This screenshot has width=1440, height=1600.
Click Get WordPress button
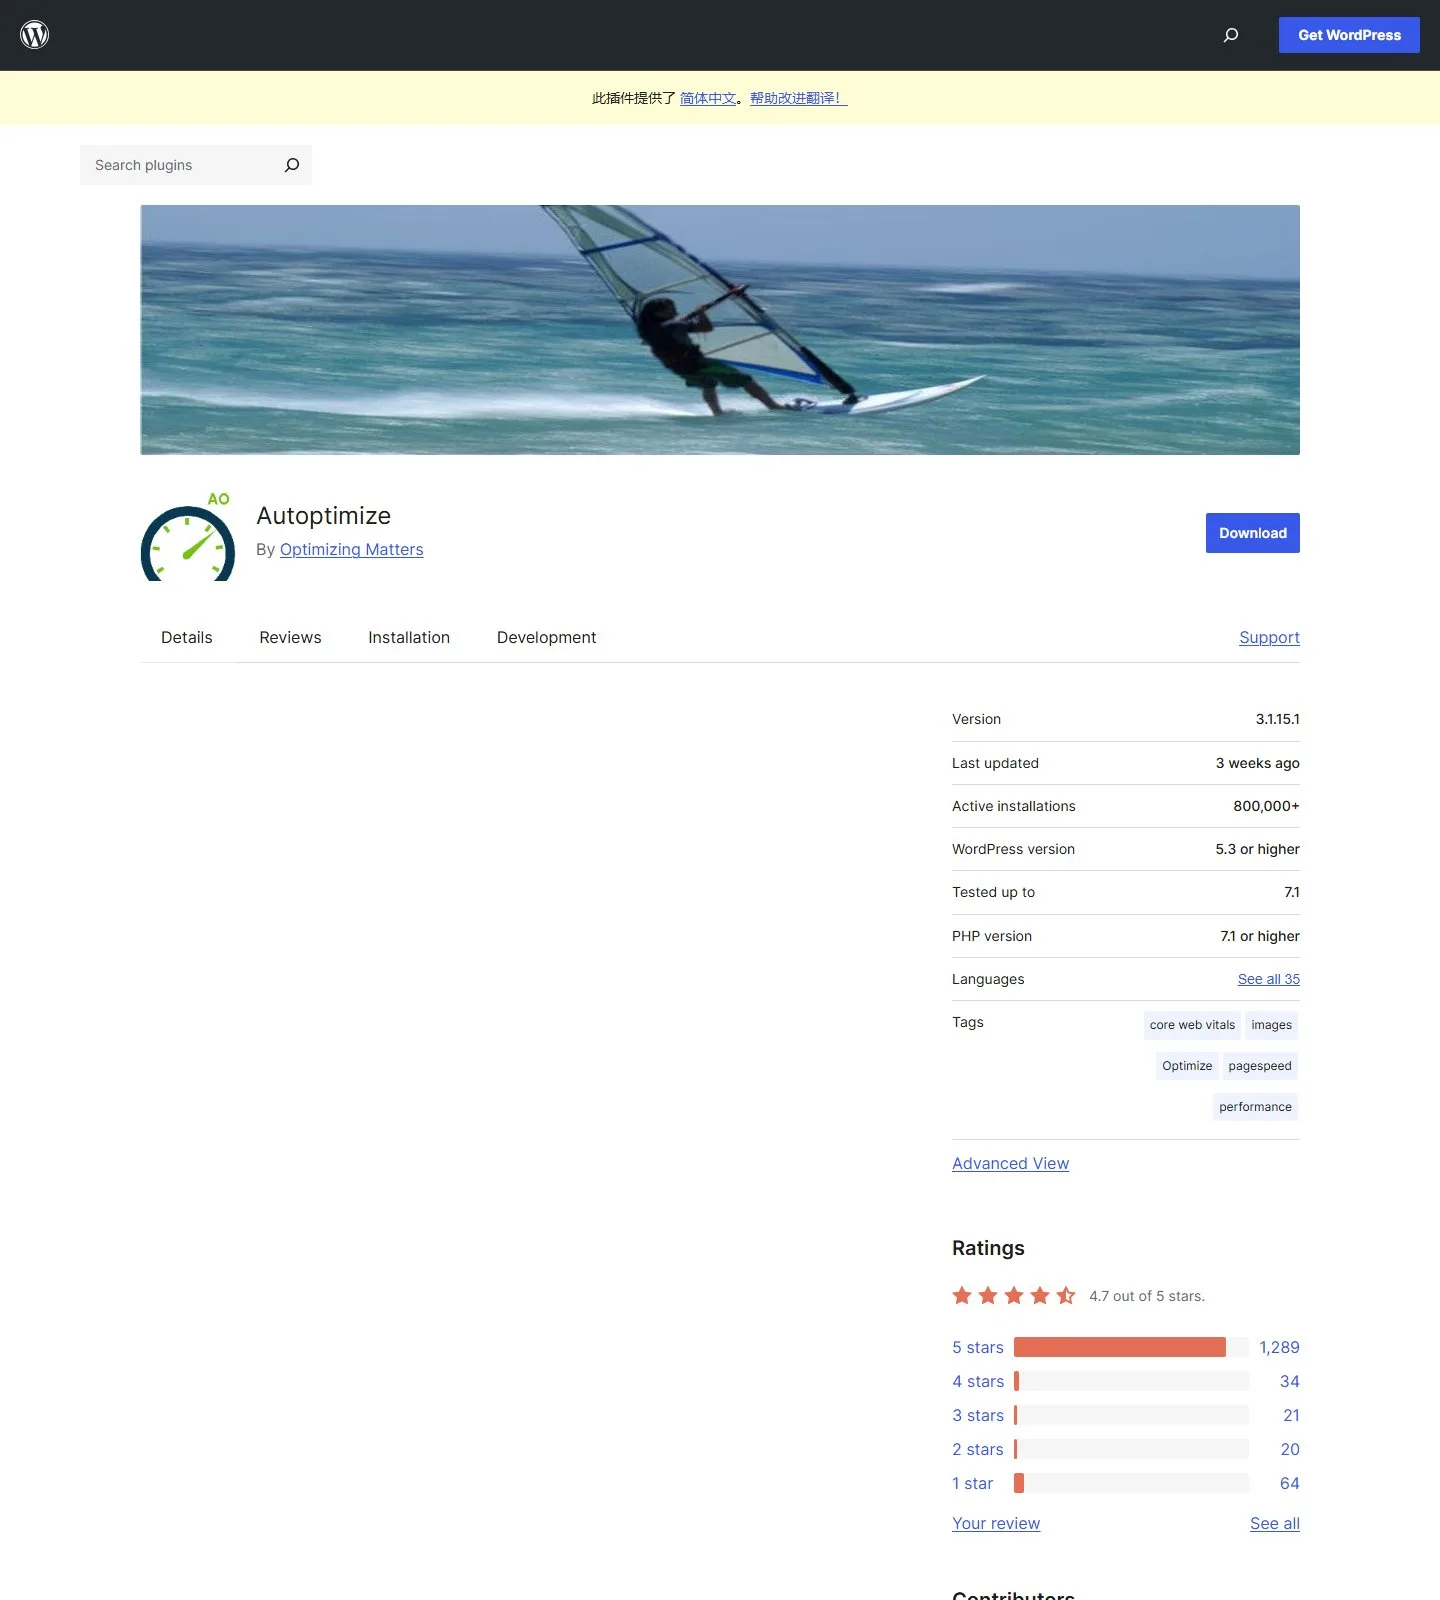(1349, 35)
